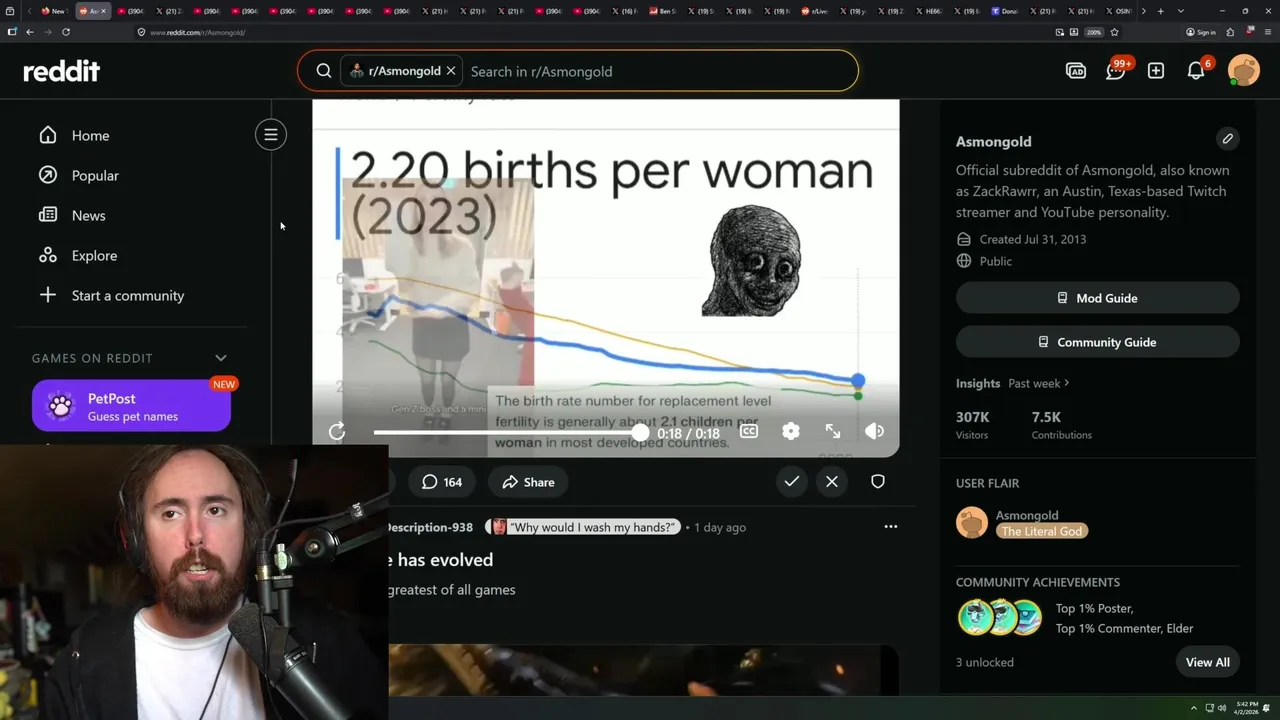This screenshot has height=720, width=1280.
Task: Click browser Sign in button
Action: click(1201, 32)
